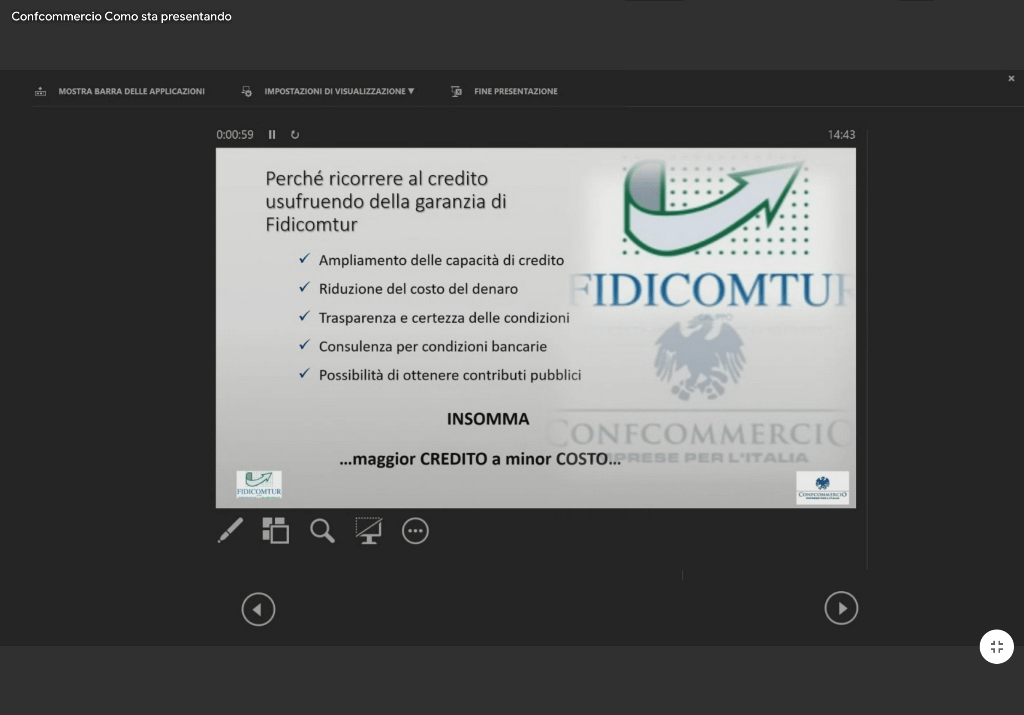The width and height of the screenshot is (1024, 715).
Task: Click the elapsed time 0:00:59 display
Action: pyautogui.click(x=235, y=135)
